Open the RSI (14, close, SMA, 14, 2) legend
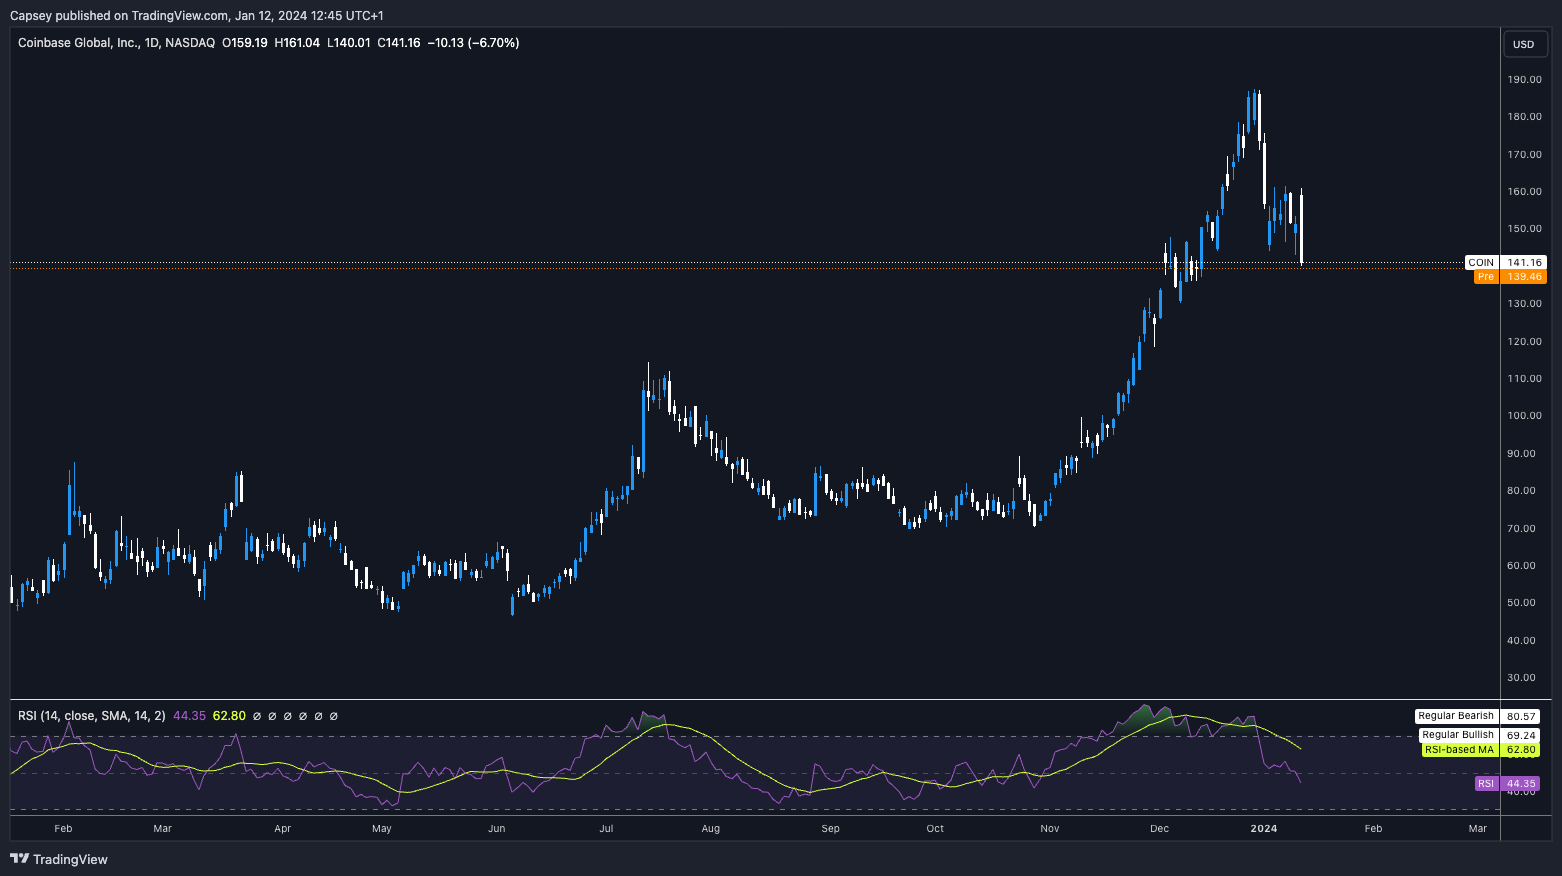 (x=91, y=716)
